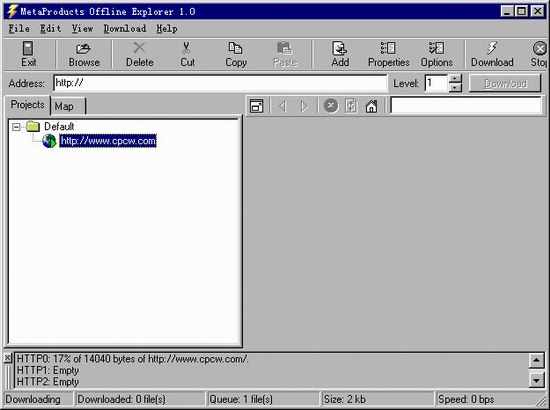Click 'Size: 2 kb' in status bar
Image resolution: width=550 pixels, height=410 pixels.
click(345, 399)
